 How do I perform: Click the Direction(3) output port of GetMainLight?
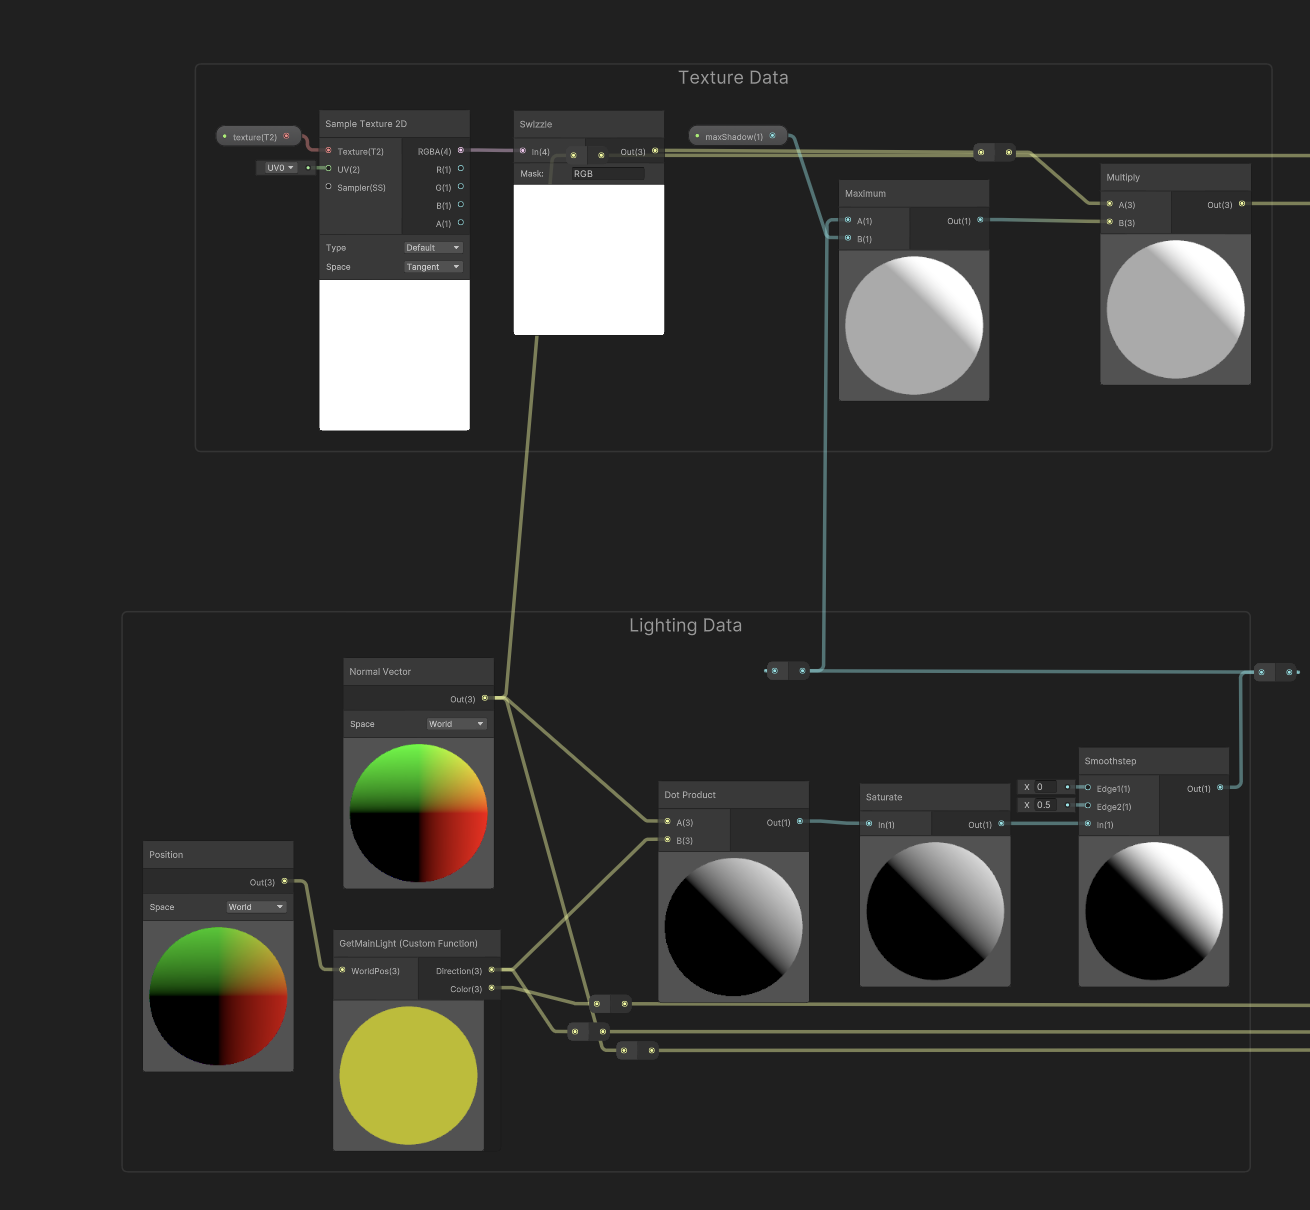(492, 970)
